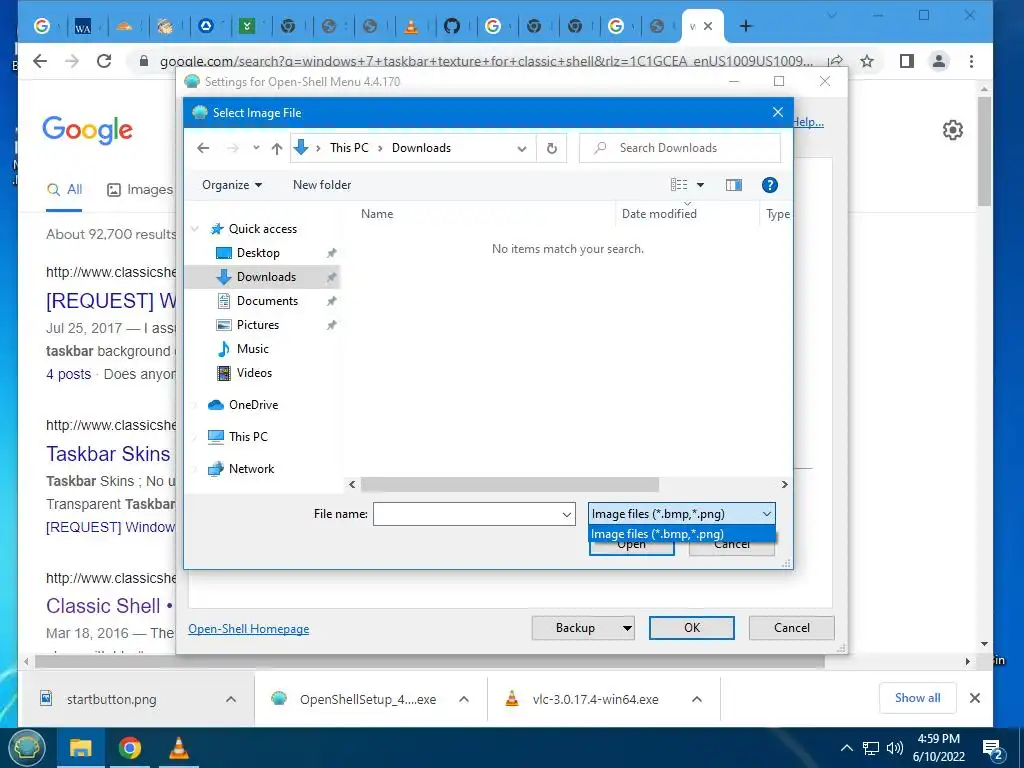The width and height of the screenshot is (1024, 768).
Task: Toggle the preview pane icon
Action: click(x=734, y=185)
